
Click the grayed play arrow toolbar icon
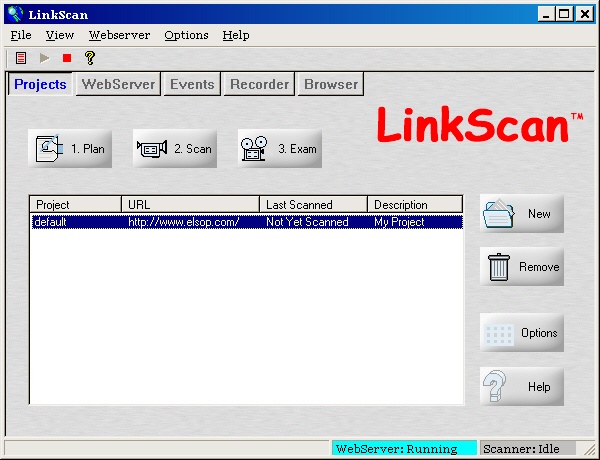[44, 58]
